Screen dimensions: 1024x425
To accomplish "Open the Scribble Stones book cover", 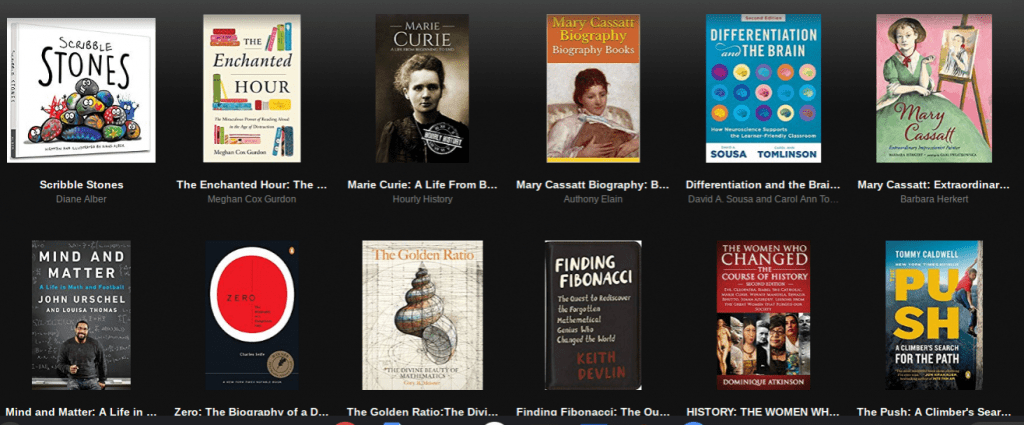I will 81,89.
